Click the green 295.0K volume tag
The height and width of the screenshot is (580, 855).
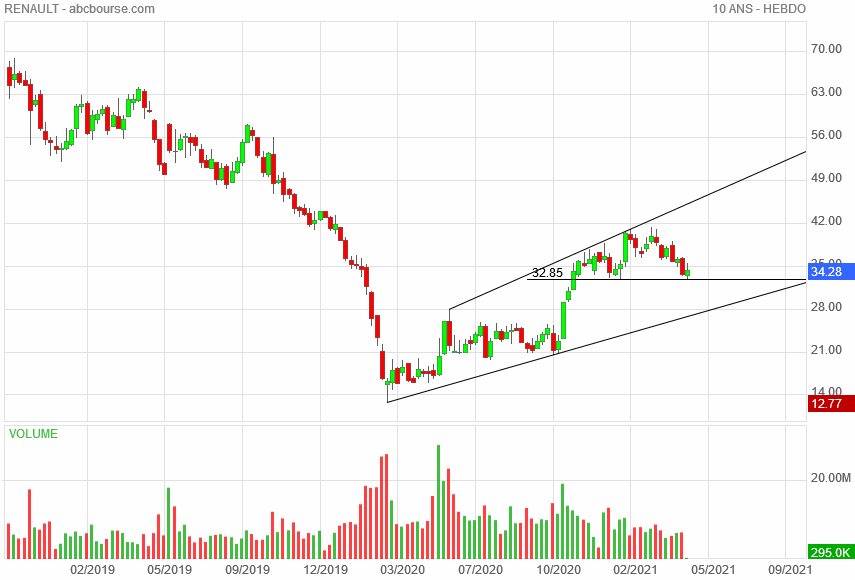pos(831,552)
